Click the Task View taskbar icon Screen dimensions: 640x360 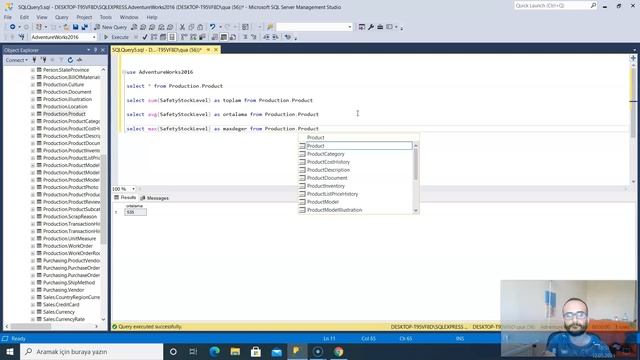point(193,351)
